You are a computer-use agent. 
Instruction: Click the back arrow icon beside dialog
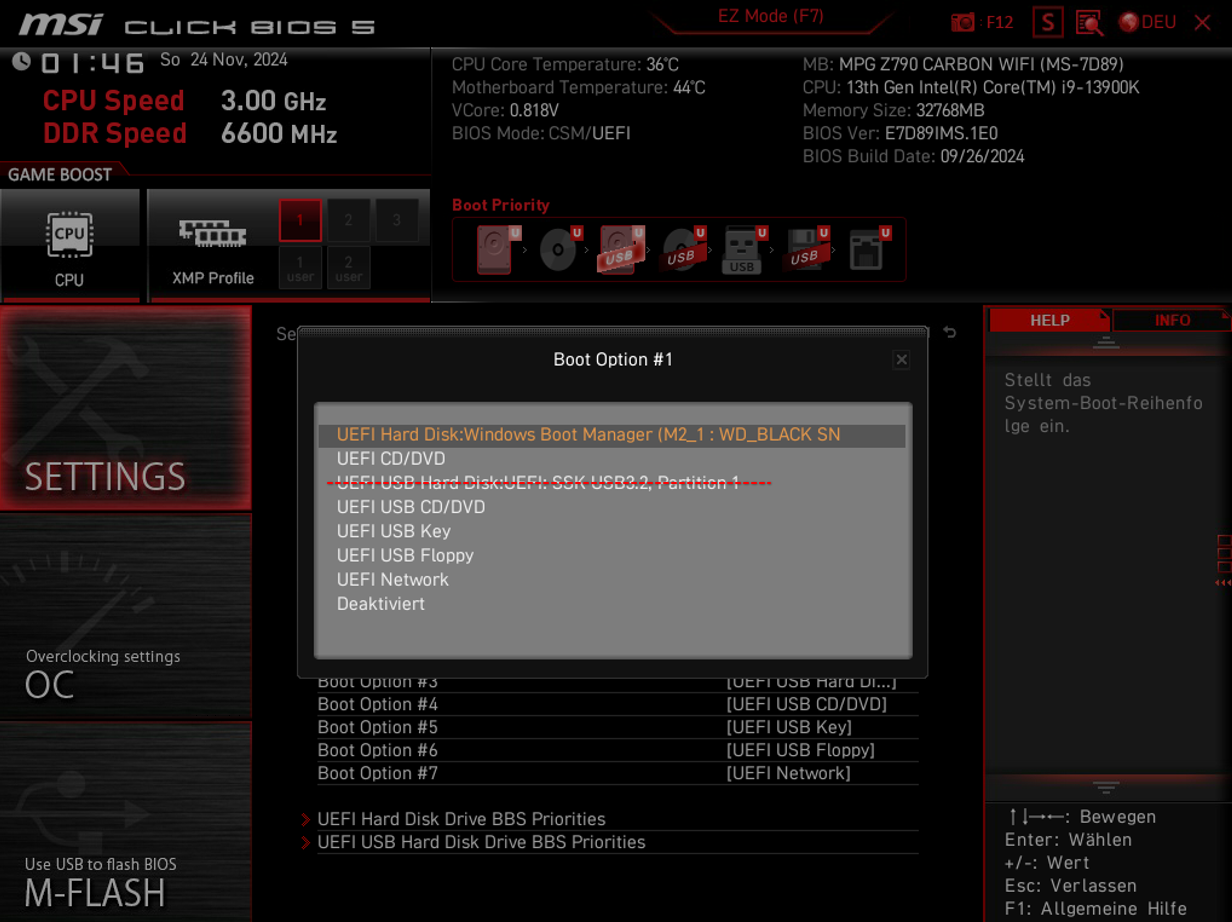pos(949,332)
